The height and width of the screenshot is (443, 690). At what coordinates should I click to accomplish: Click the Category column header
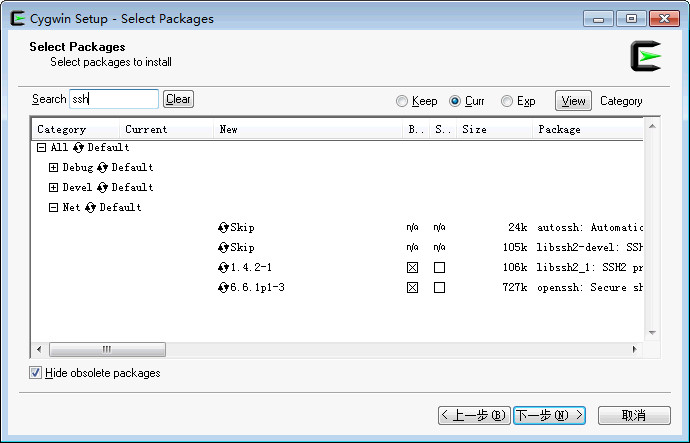76,129
